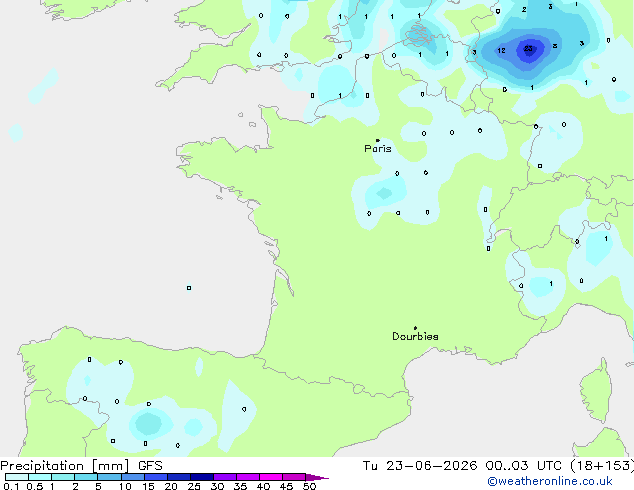This screenshot has width=634, height=490.
Task: Select the 25–30 mm dark blue legend swatch
Action: (202, 477)
